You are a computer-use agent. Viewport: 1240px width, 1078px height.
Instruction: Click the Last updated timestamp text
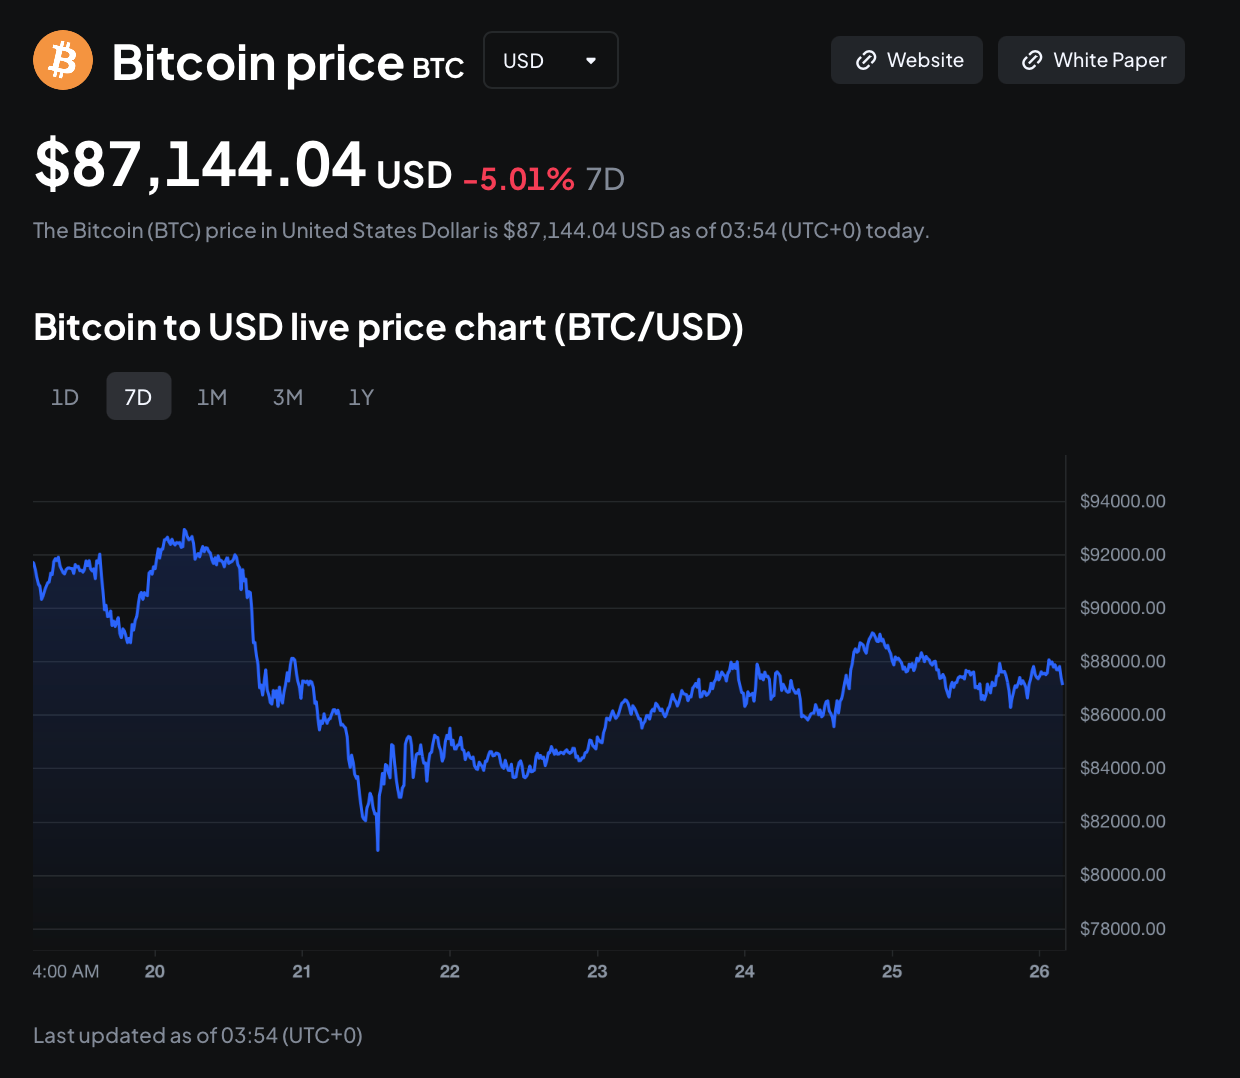(198, 1035)
